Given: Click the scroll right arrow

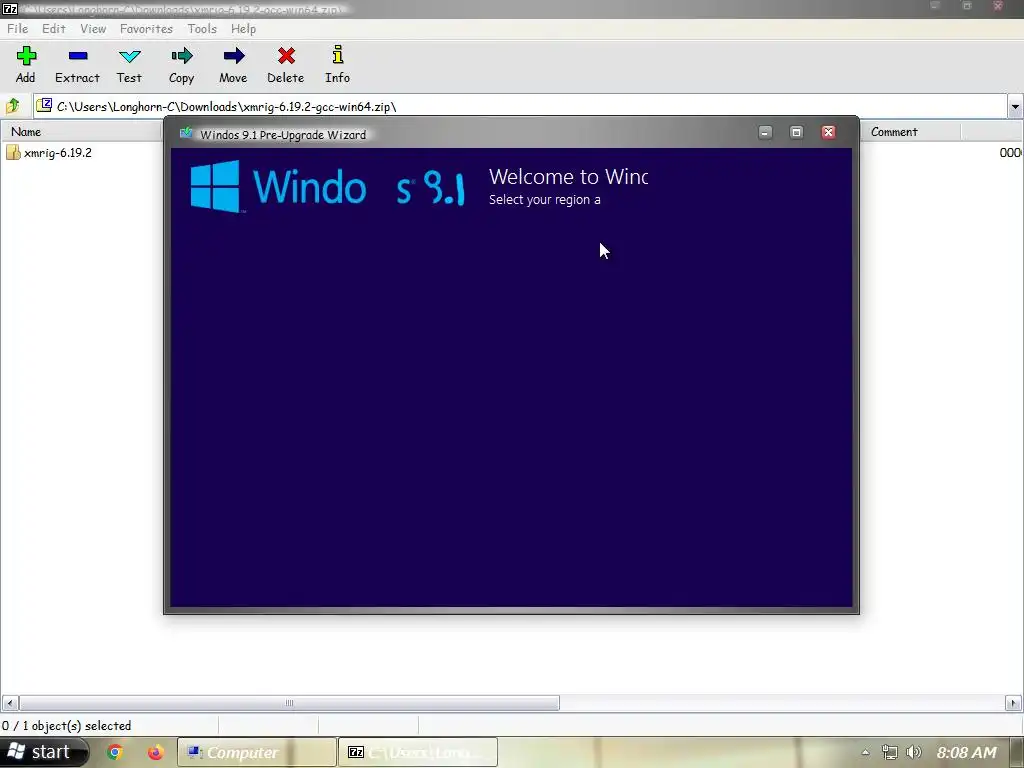Looking at the screenshot, I should (x=1014, y=703).
